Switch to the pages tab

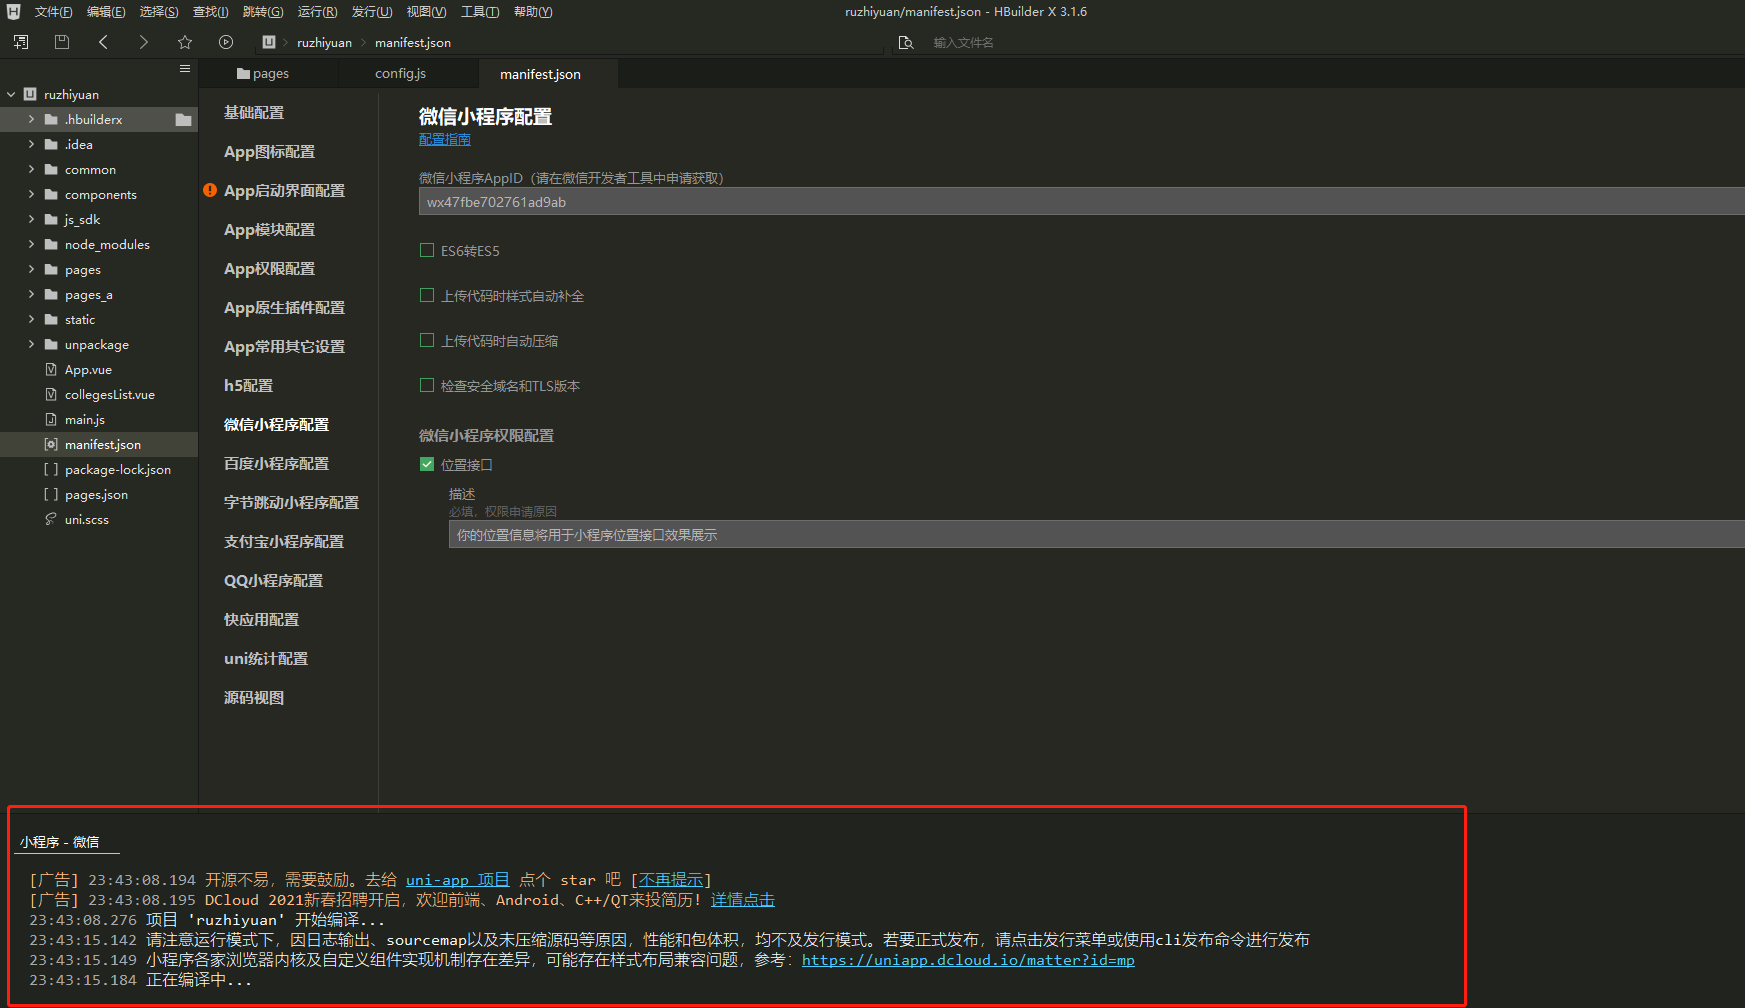pos(263,73)
